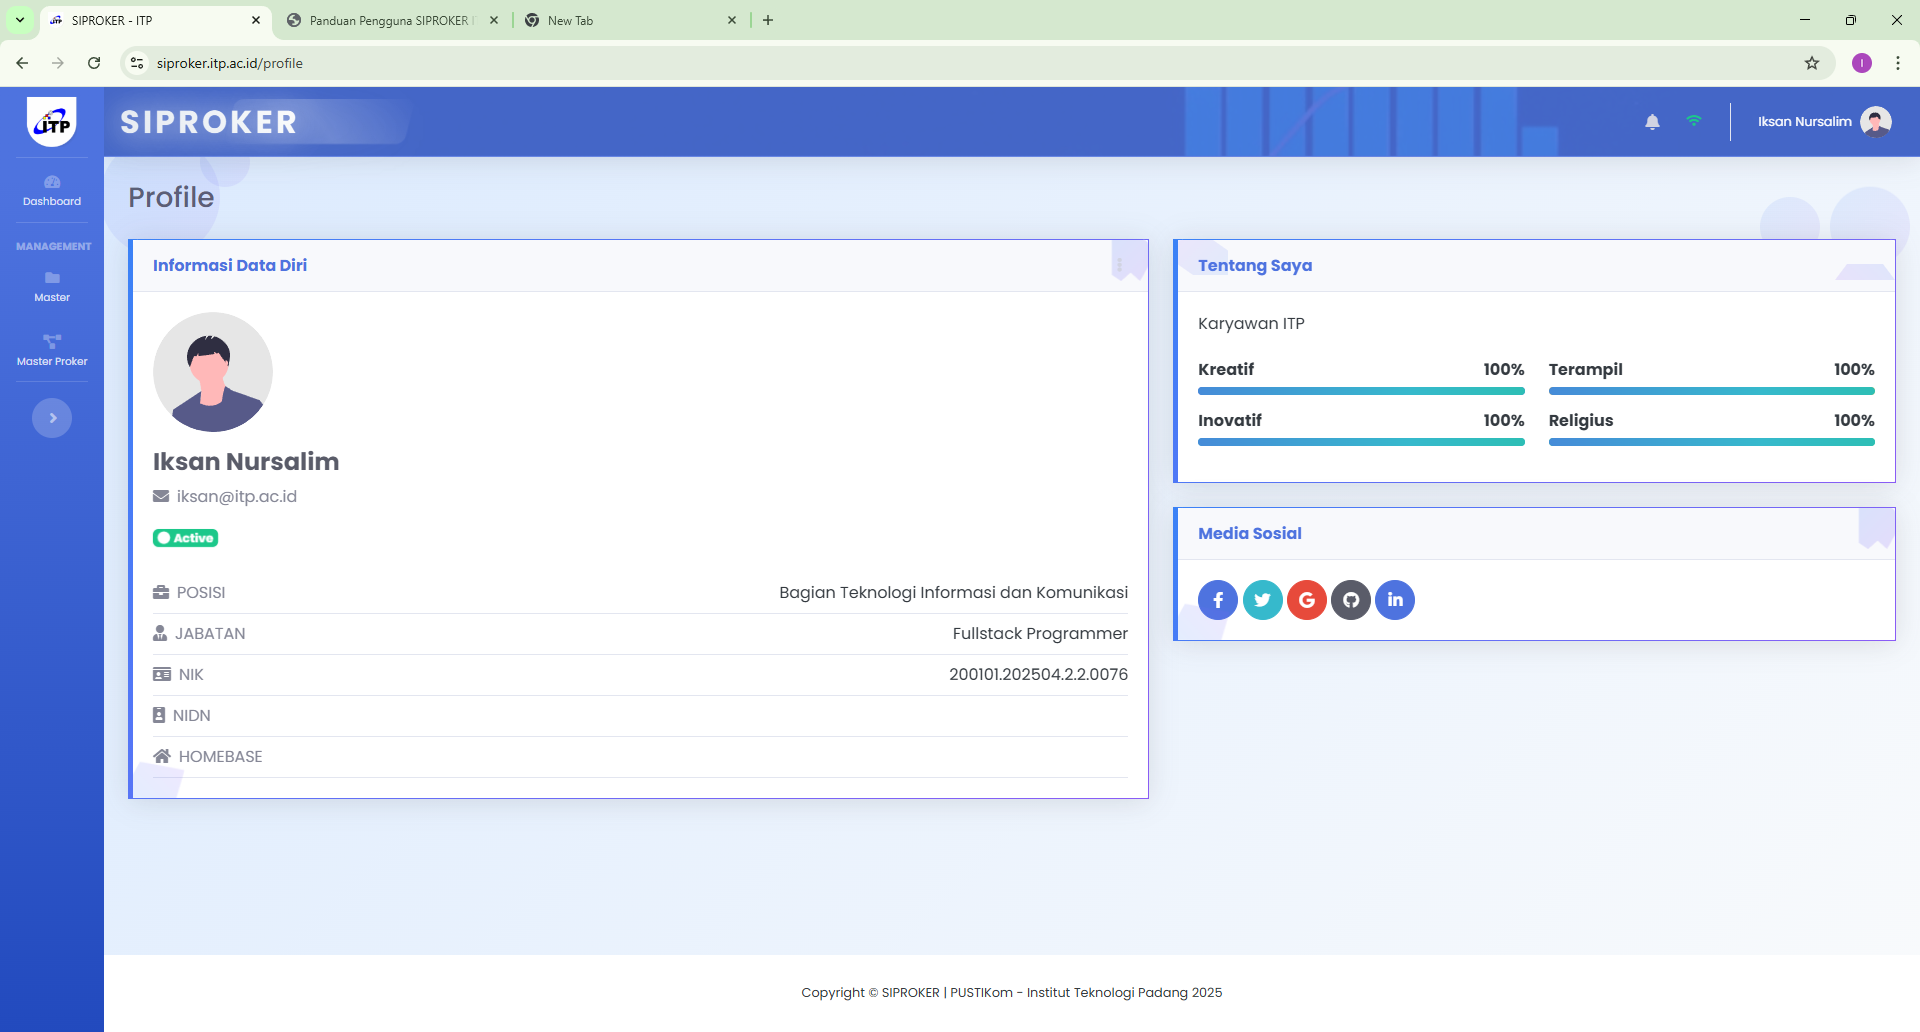The height and width of the screenshot is (1032, 1920).
Task: Open the Informasi Data Diri options menu
Action: click(1119, 265)
